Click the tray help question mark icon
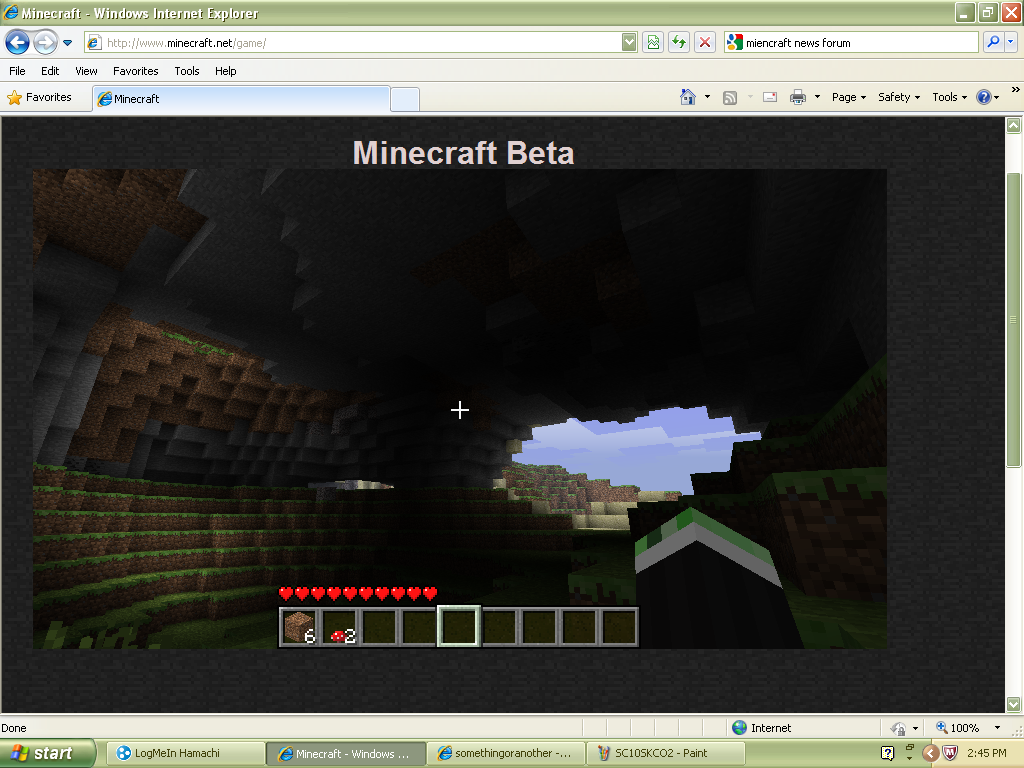Screen dimensions: 1024x768 point(887,753)
